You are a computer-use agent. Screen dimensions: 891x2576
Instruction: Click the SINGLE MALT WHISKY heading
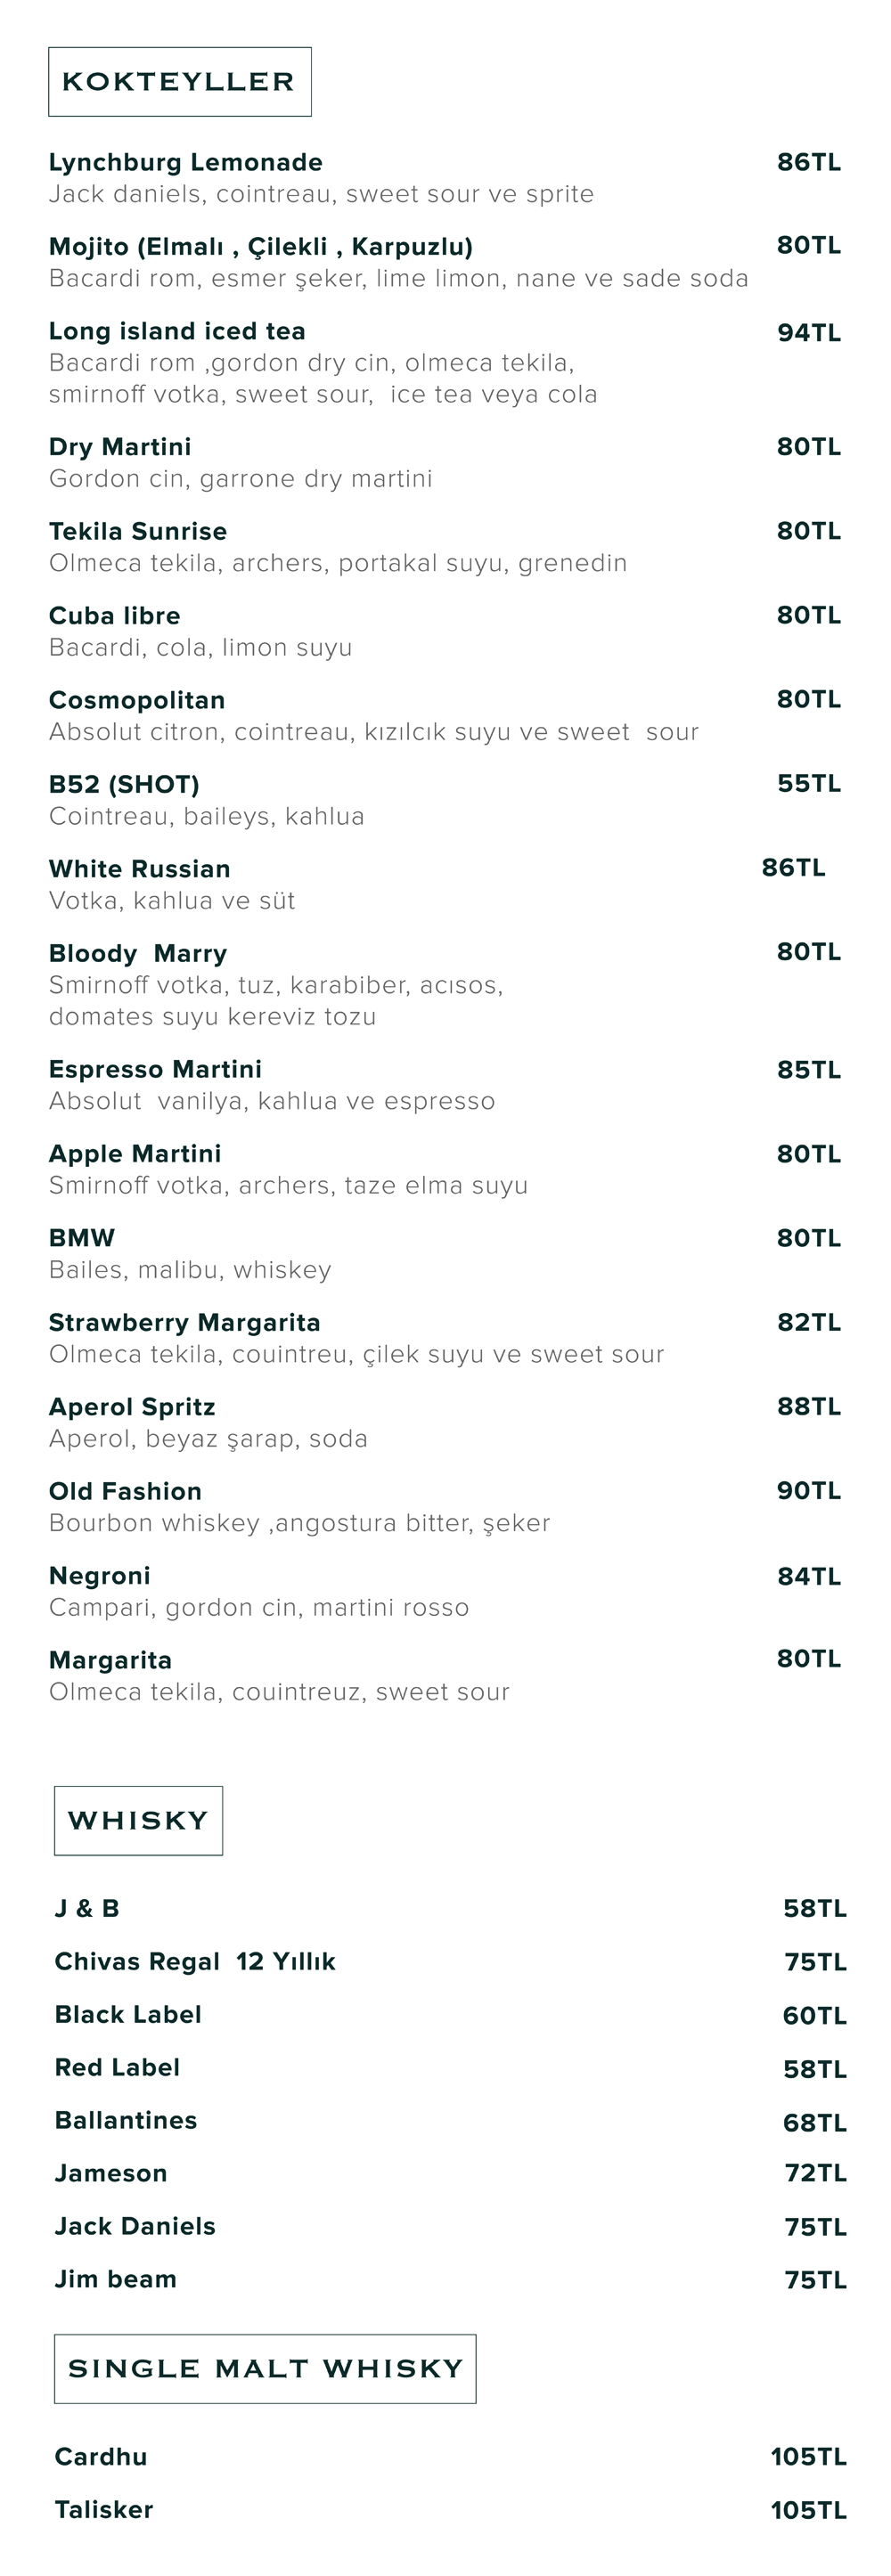coord(265,2368)
